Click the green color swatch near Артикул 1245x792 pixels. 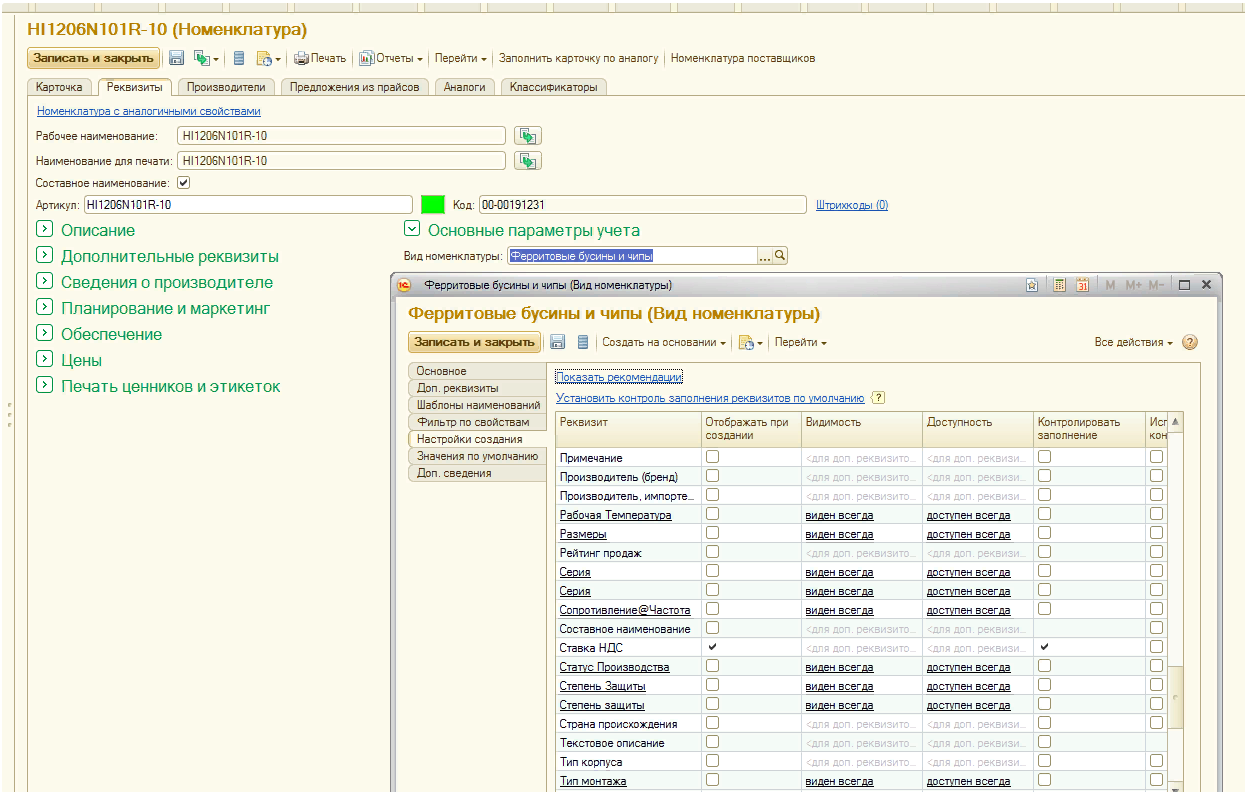click(432, 205)
